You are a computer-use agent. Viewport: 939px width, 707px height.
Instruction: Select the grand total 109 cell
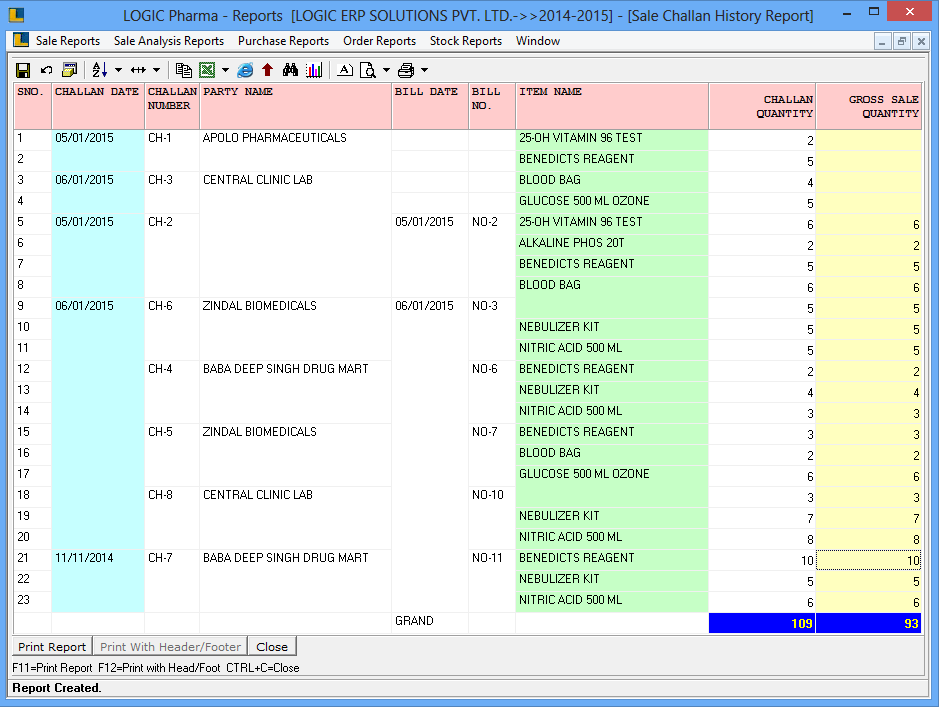click(762, 623)
